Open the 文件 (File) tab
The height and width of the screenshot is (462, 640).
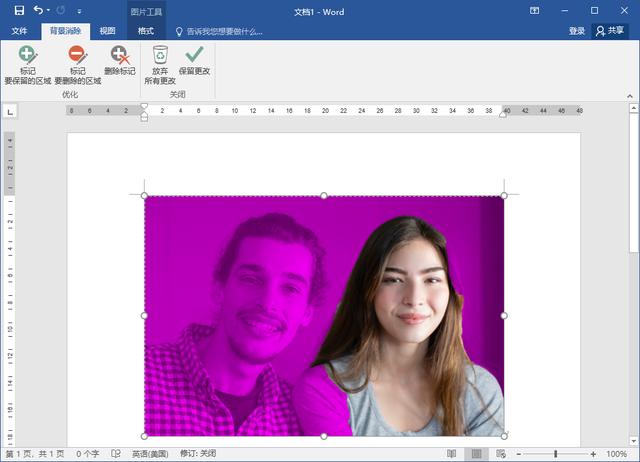tap(19, 31)
